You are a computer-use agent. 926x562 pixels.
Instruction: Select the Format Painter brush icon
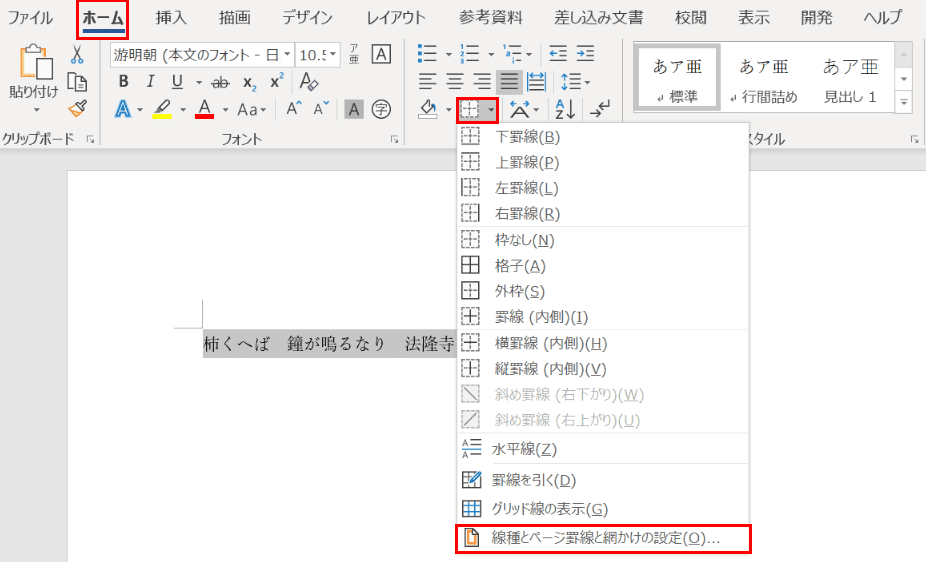click(77, 109)
